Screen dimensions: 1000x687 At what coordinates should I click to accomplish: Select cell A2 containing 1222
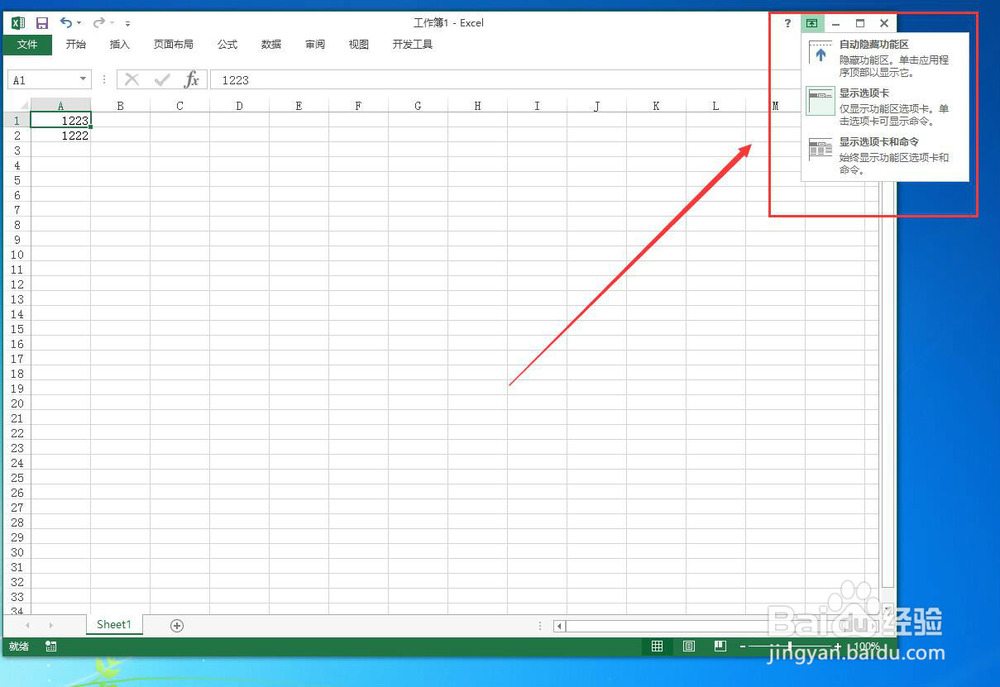[61, 135]
